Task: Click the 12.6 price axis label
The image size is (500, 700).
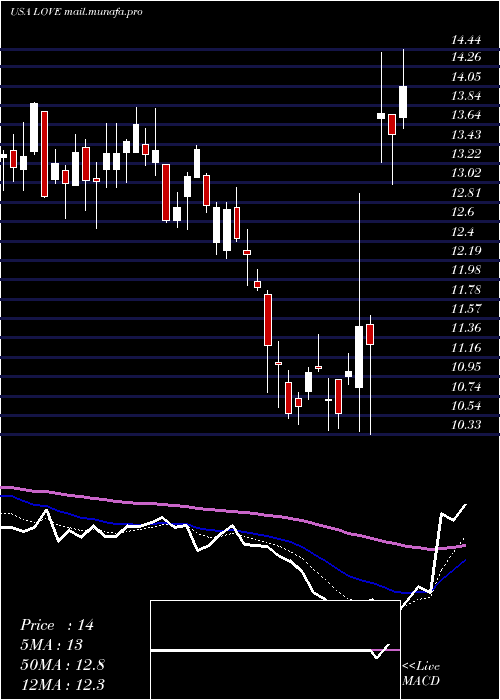Action: point(462,212)
